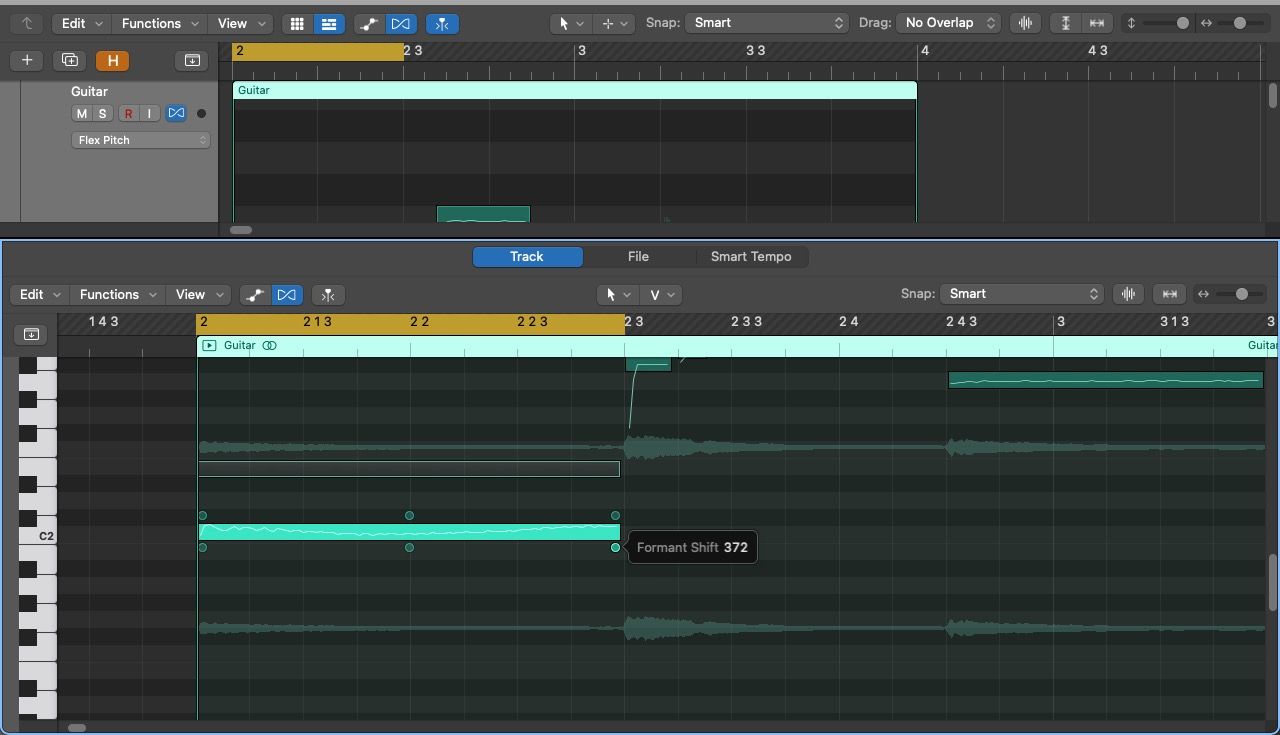Switch to grid view icon in top toolbar

coord(297,23)
